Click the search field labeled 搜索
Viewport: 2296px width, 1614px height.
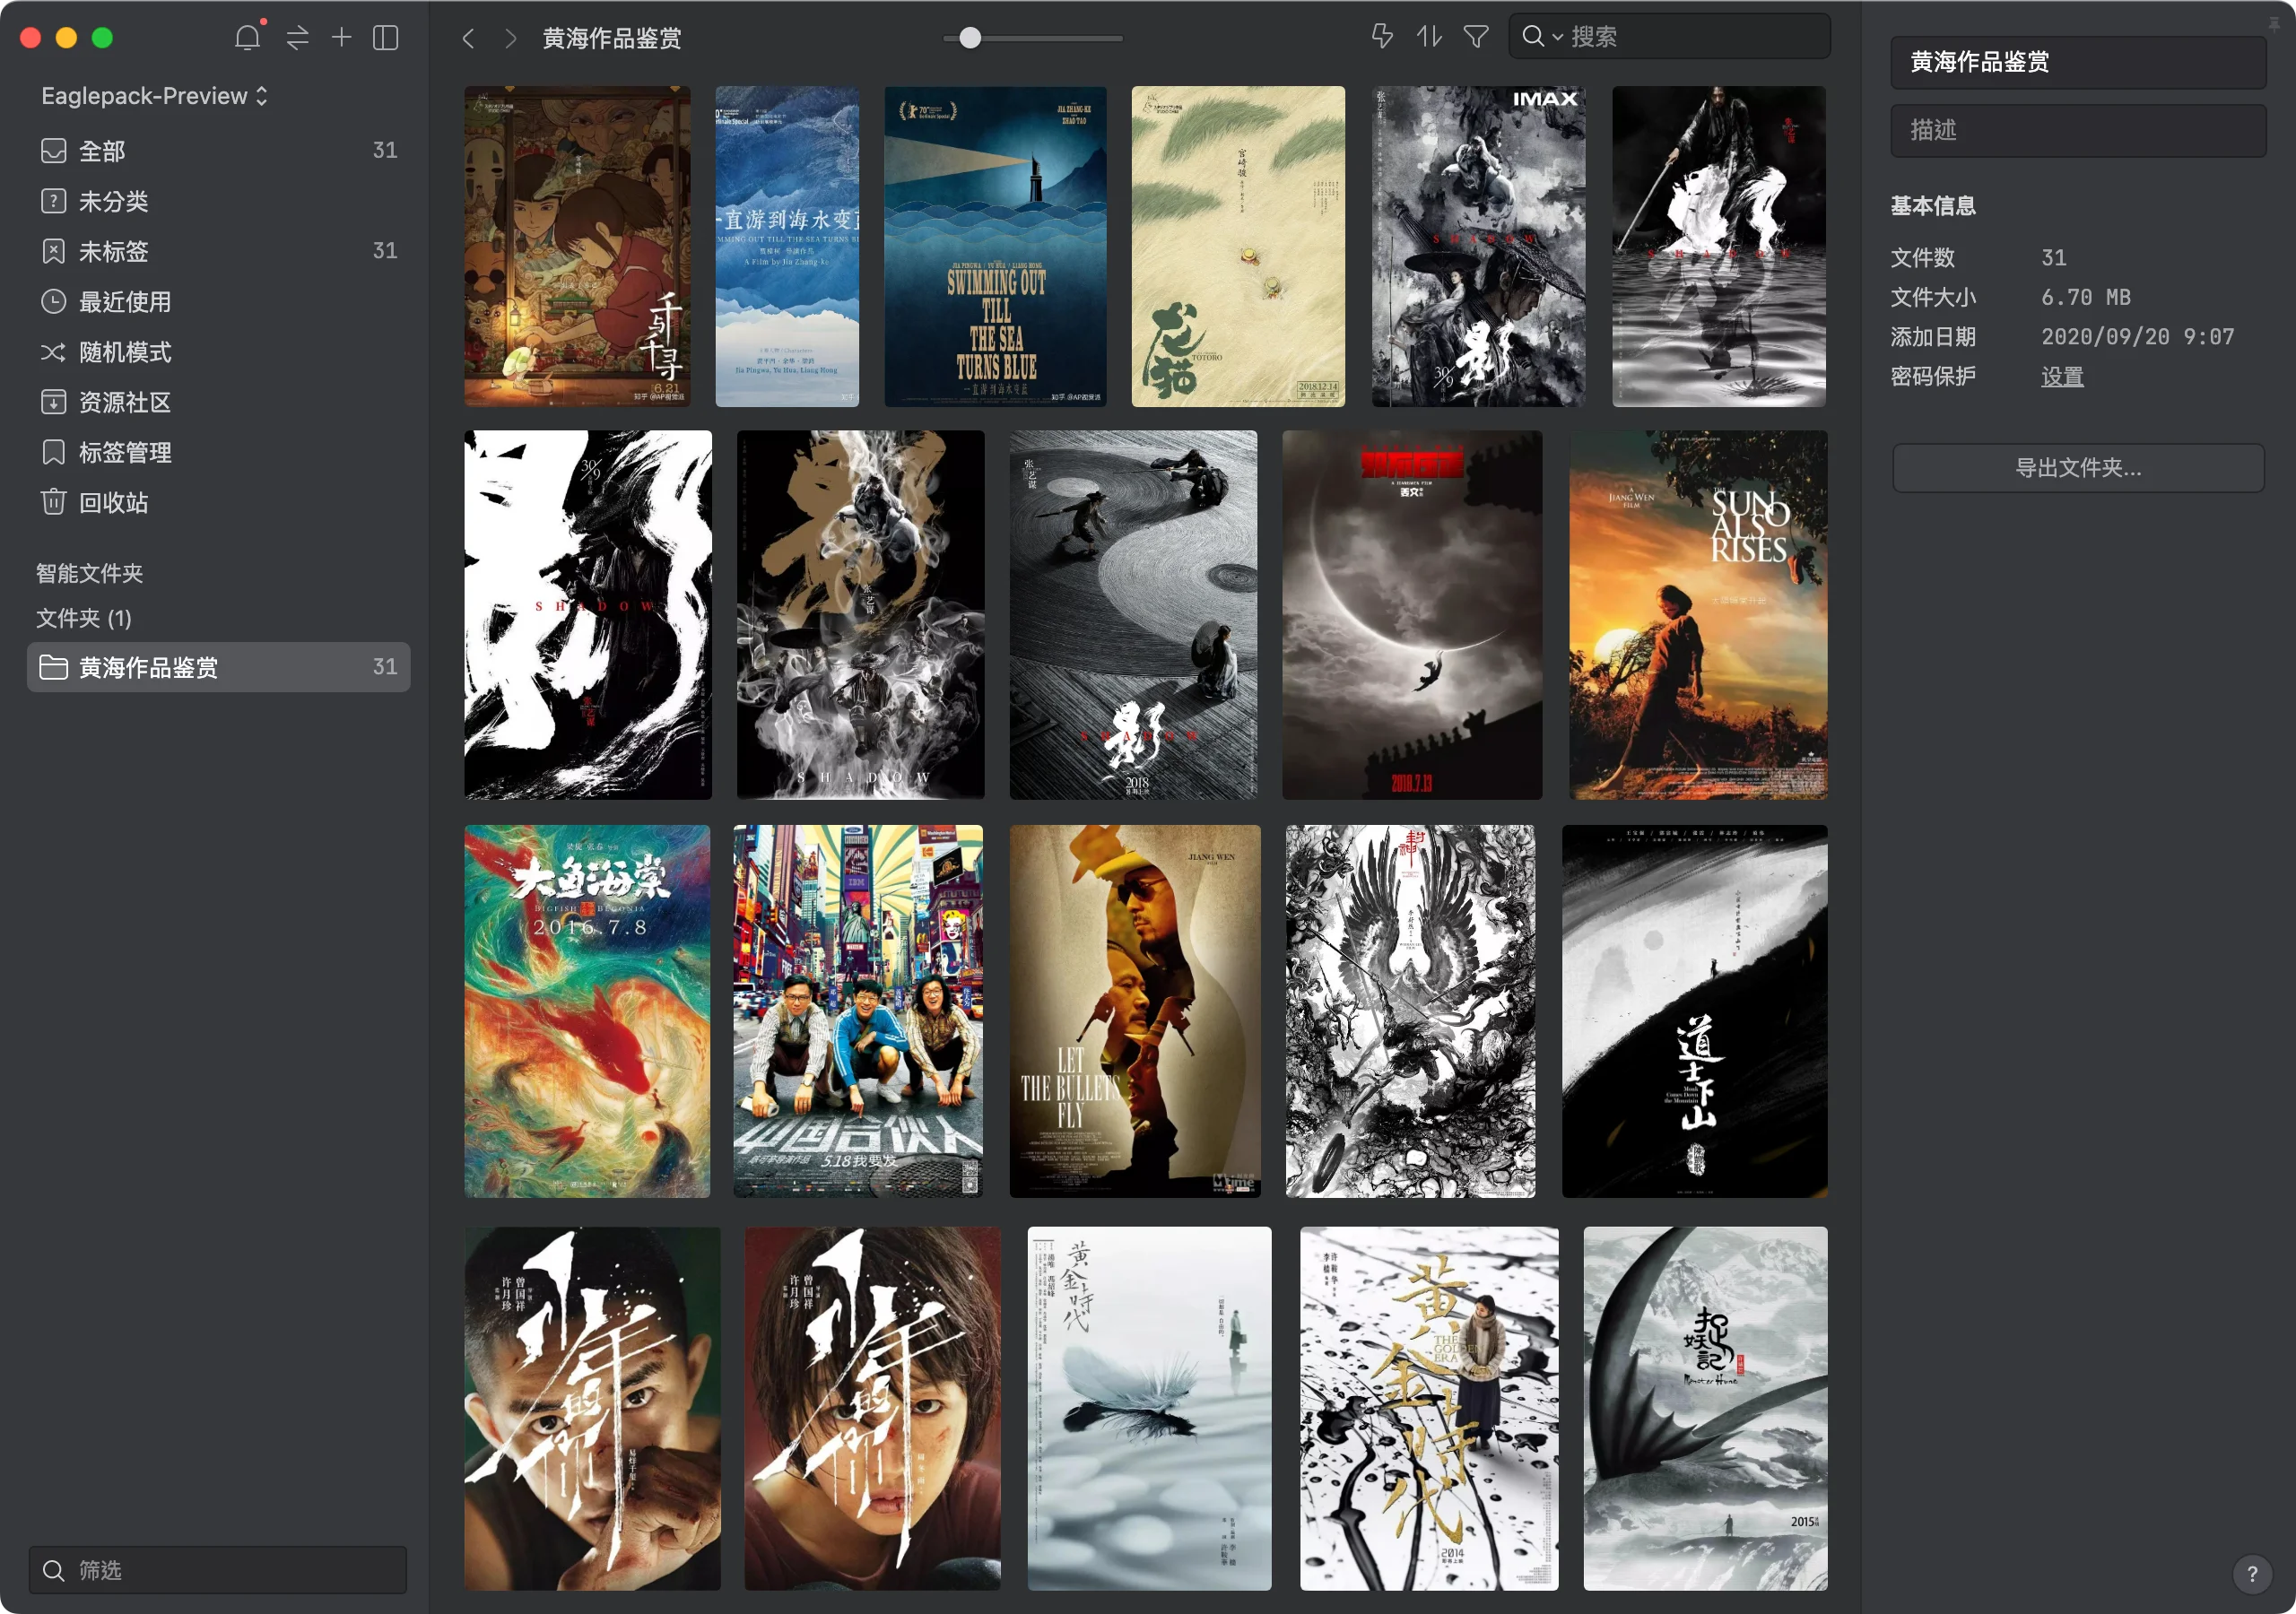(1669, 37)
